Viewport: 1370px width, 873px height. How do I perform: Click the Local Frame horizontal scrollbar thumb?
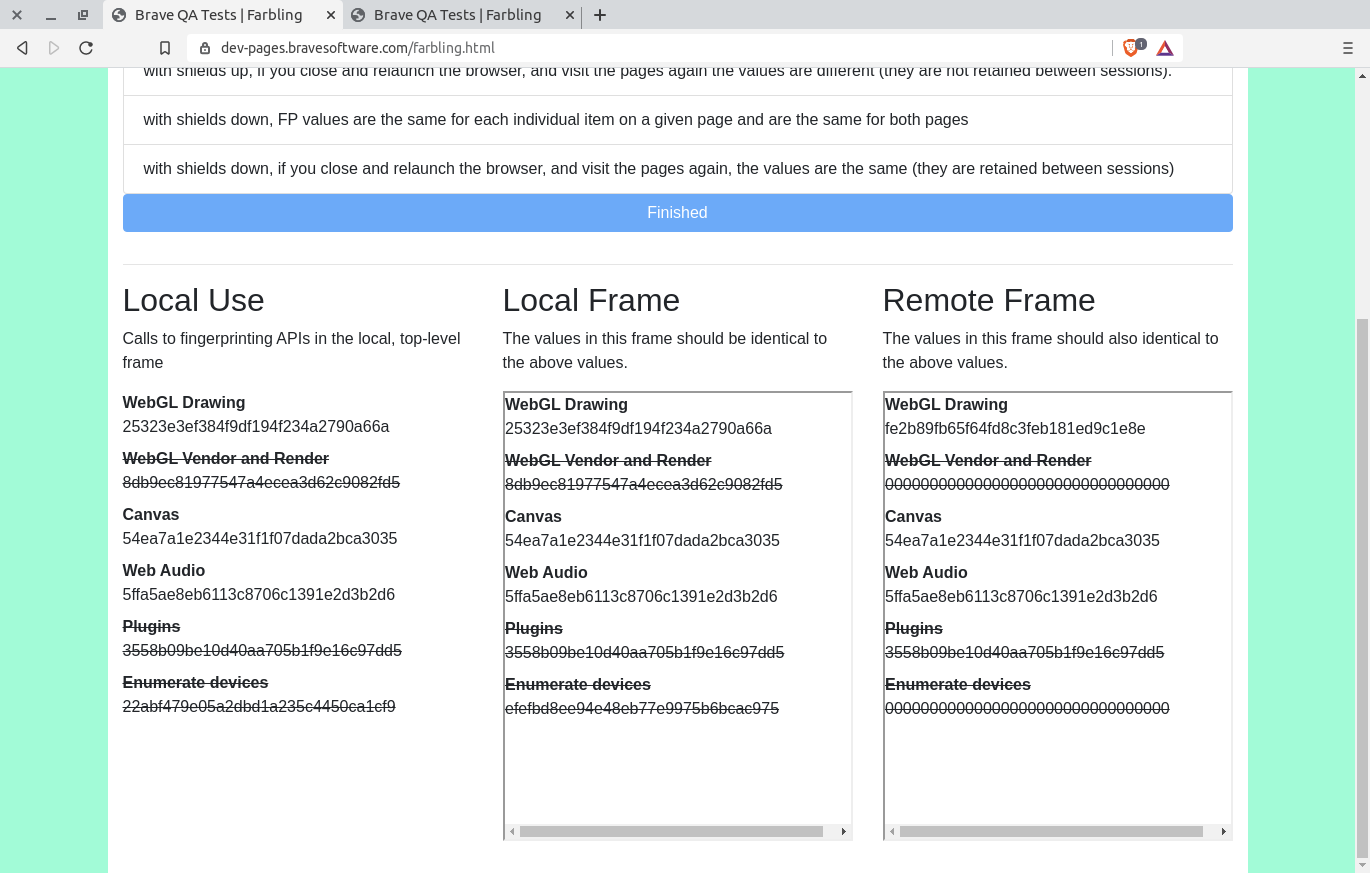pos(671,832)
